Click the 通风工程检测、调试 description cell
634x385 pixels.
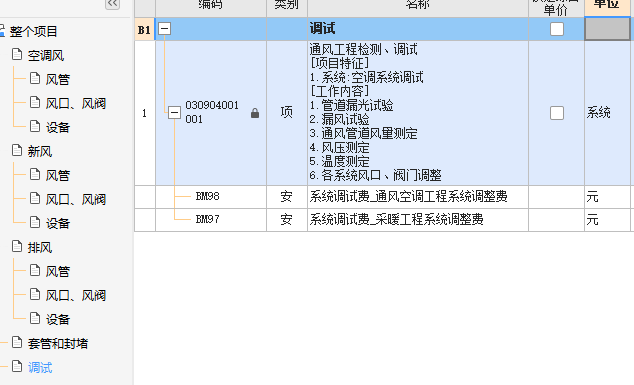(x=418, y=113)
